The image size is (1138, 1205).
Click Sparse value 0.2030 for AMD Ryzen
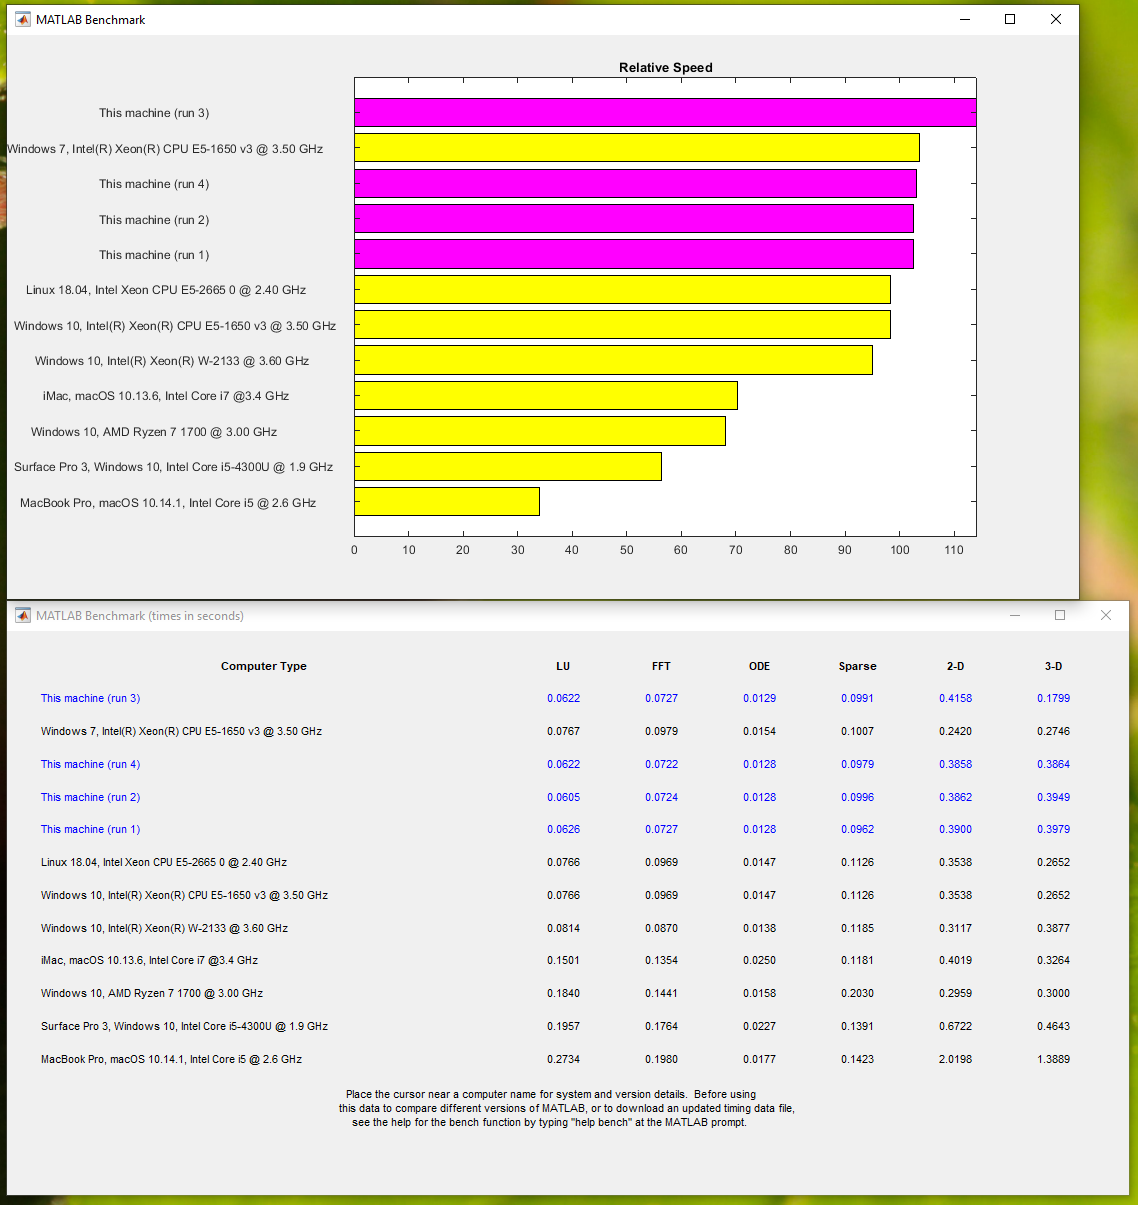point(858,993)
